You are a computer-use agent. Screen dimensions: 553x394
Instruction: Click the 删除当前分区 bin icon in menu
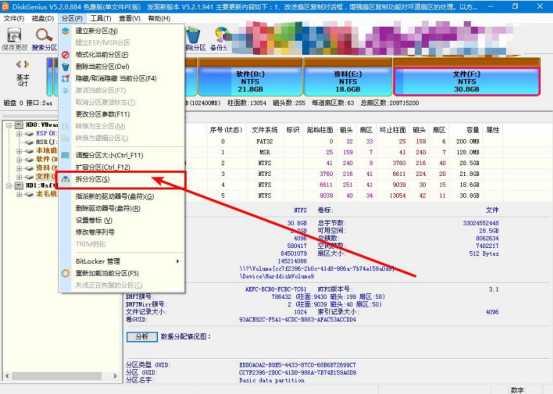click(x=66, y=67)
